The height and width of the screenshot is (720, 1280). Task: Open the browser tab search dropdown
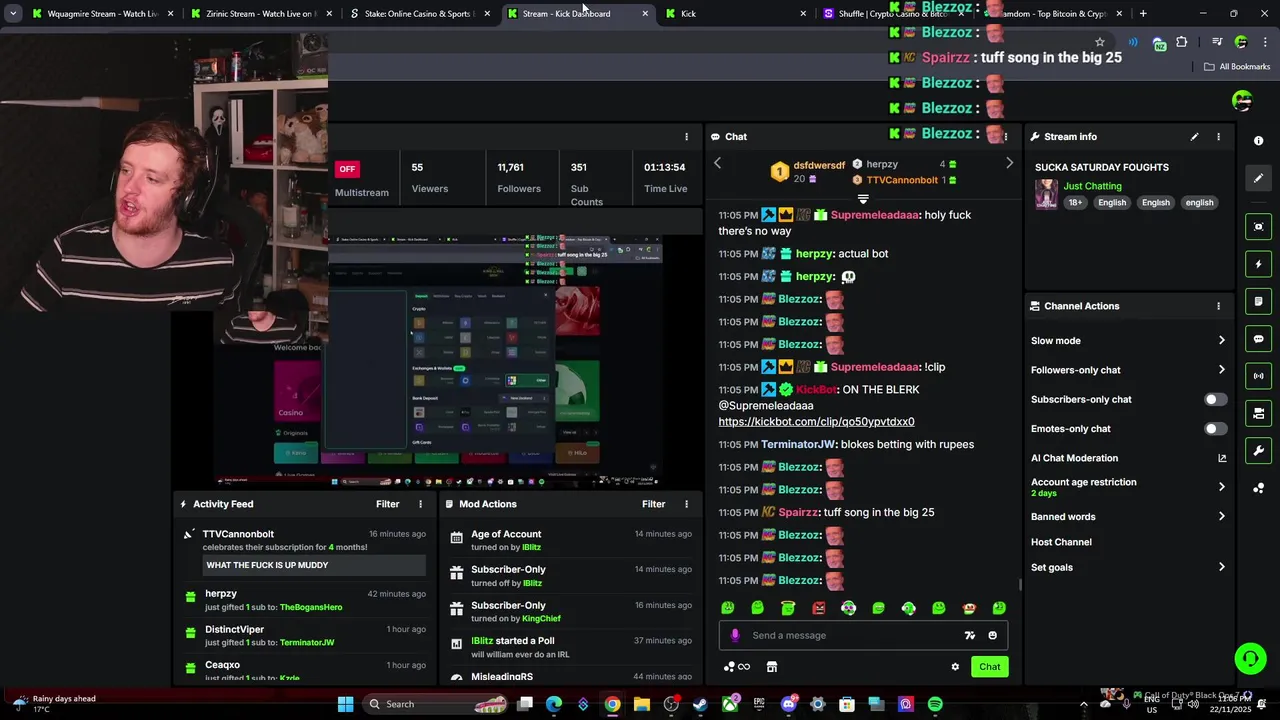click(13, 14)
